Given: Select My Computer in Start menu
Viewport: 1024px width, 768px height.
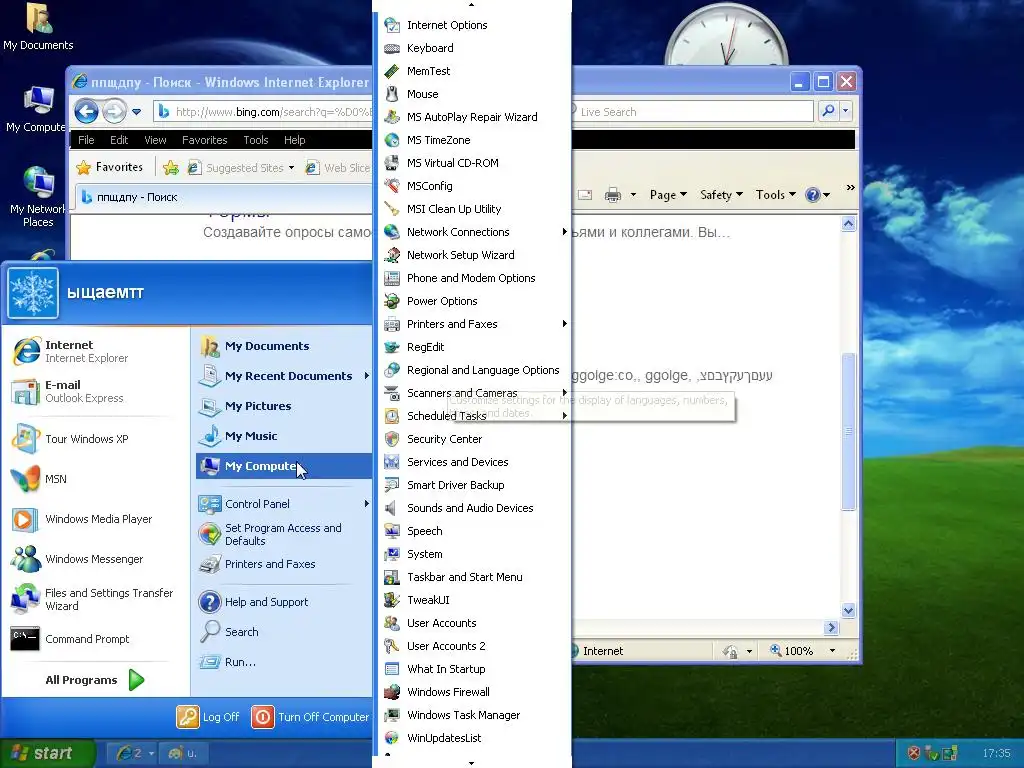Looking at the screenshot, I should pos(283,466).
